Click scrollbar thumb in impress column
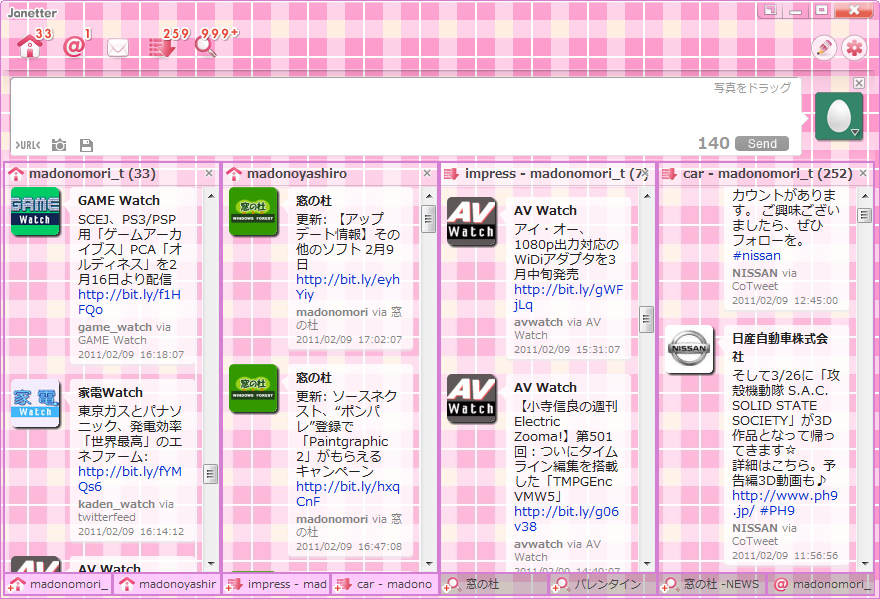Image resolution: width=880 pixels, height=599 pixels. pos(647,319)
